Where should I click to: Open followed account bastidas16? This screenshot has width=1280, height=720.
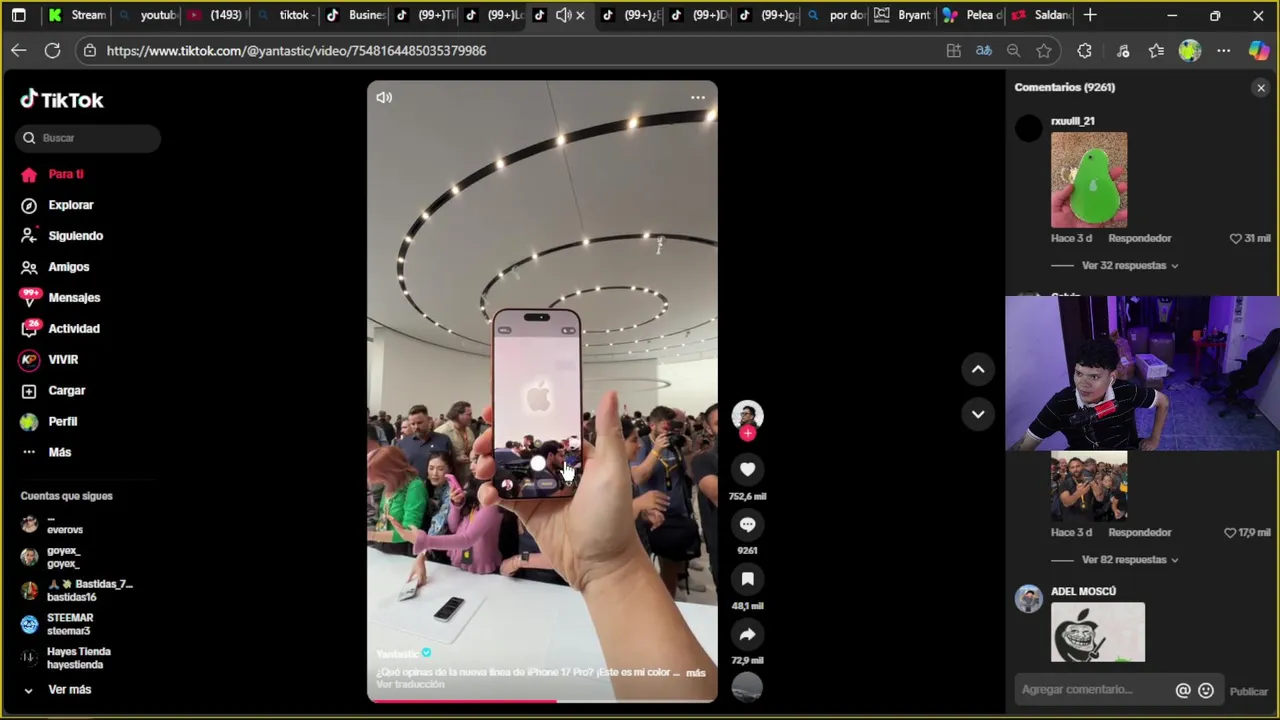tap(76, 590)
